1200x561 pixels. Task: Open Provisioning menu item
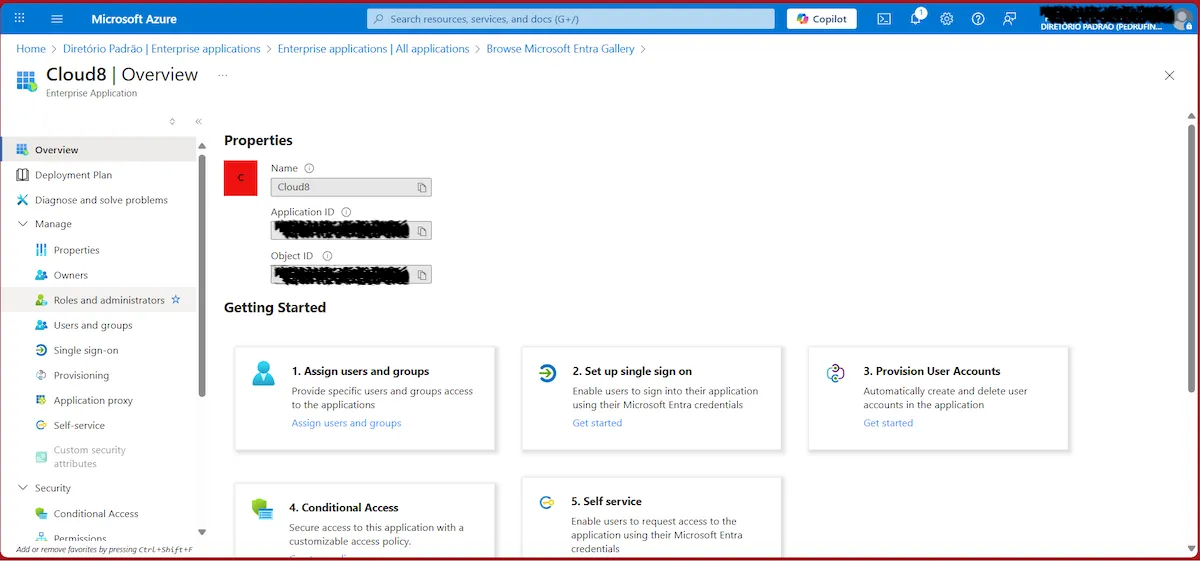81,375
